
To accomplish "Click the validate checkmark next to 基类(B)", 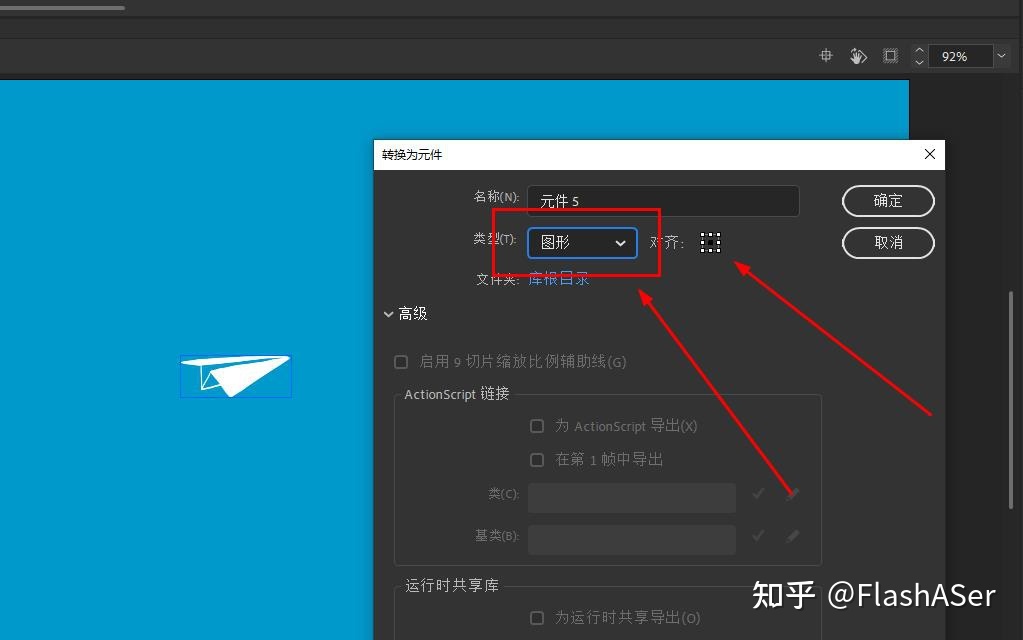I will [758, 536].
